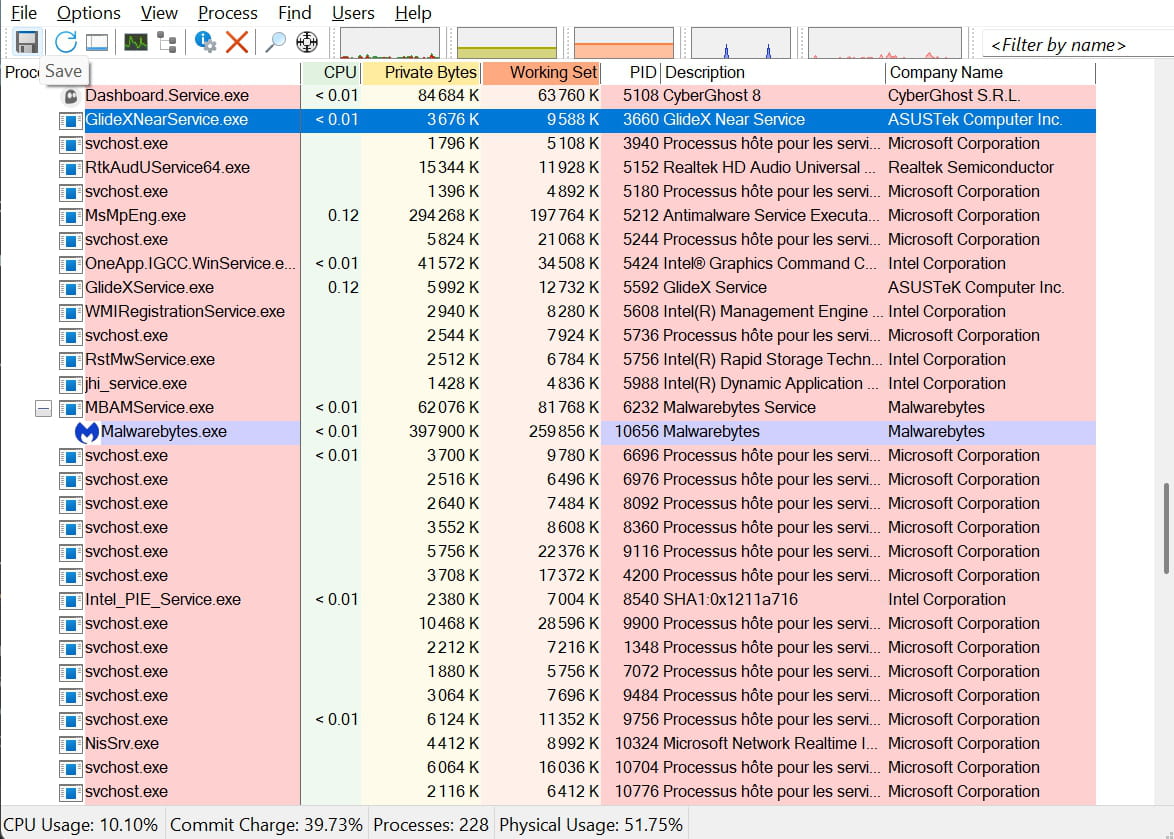Click the vertical scrollbar thumb
Viewport: 1174px width, 839px height.
1166,528
